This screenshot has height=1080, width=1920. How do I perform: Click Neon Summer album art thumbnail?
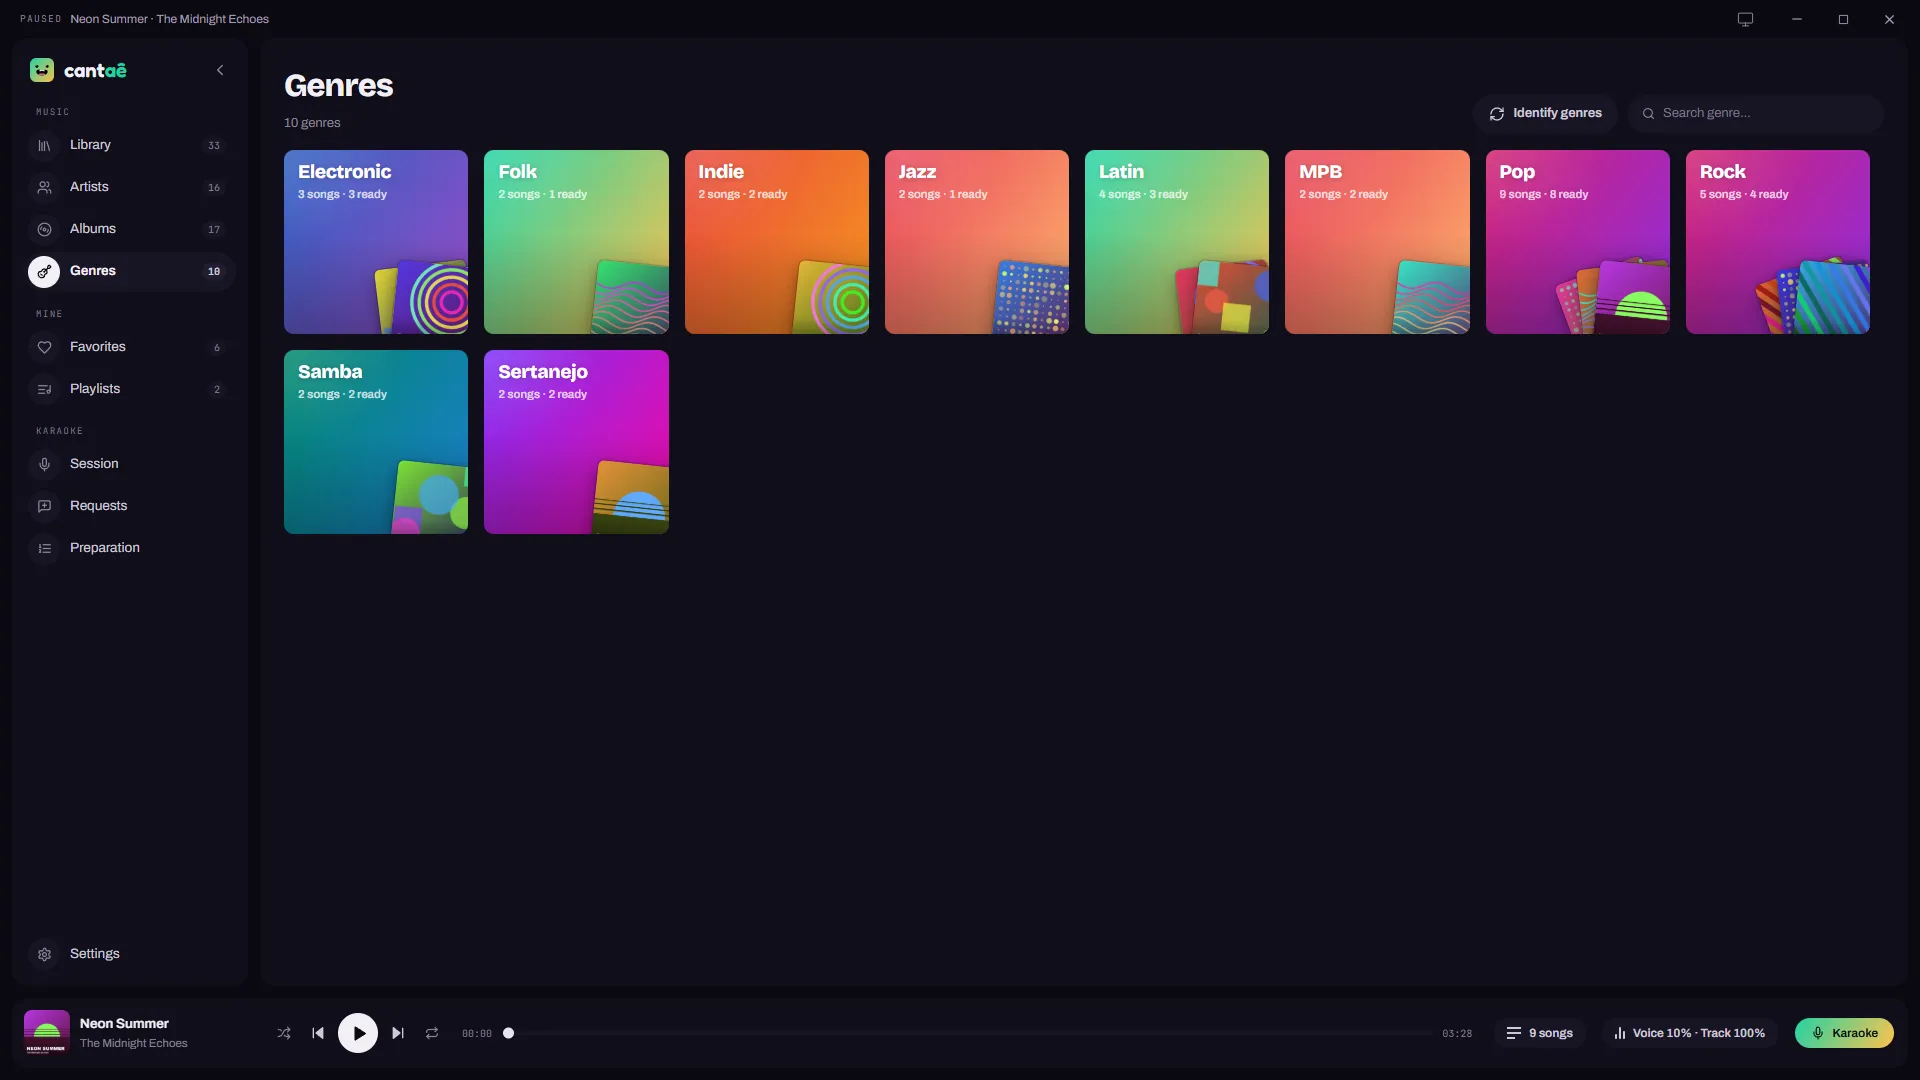point(47,1033)
